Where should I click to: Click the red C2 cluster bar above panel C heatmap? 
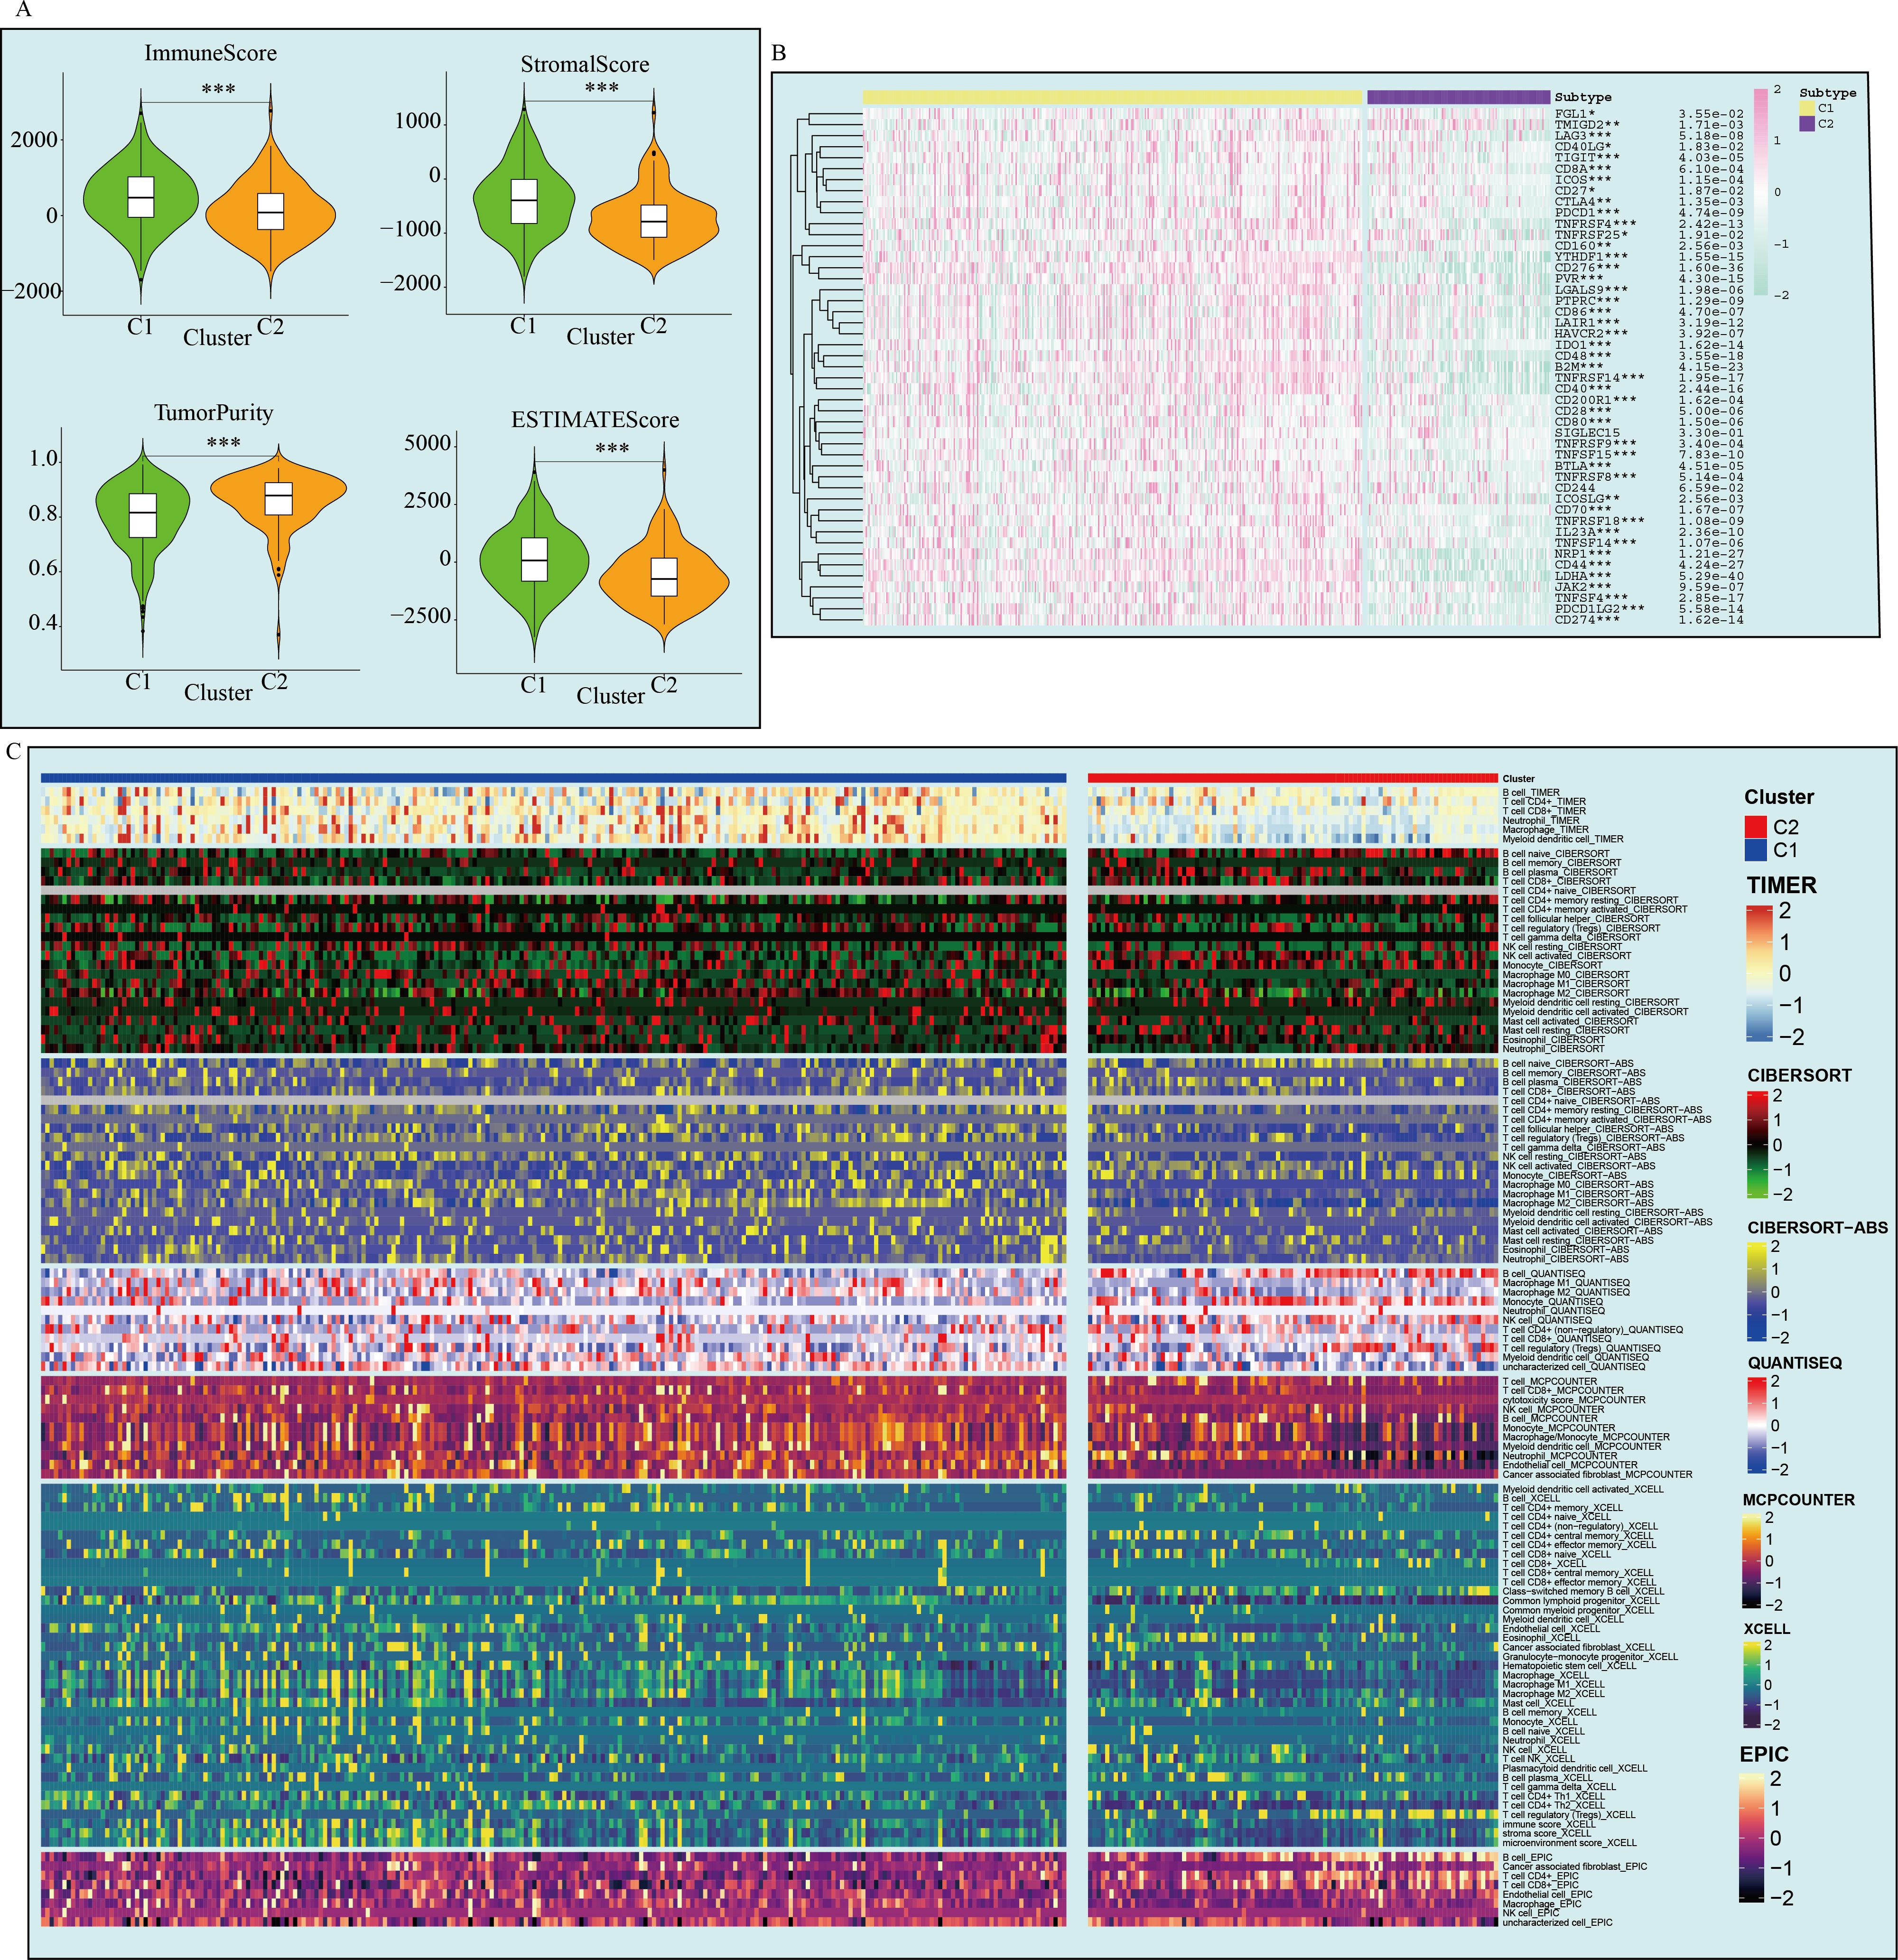tap(1292, 778)
